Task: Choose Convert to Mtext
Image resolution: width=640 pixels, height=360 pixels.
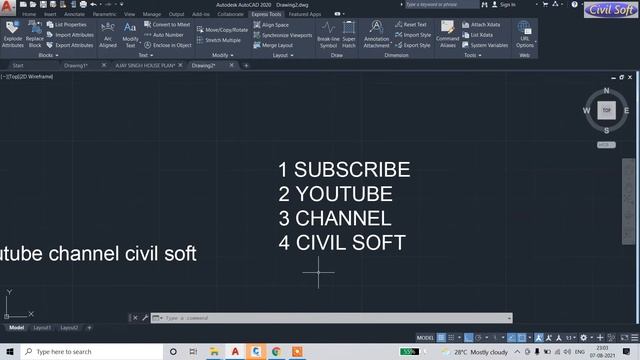Action: (x=167, y=24)
